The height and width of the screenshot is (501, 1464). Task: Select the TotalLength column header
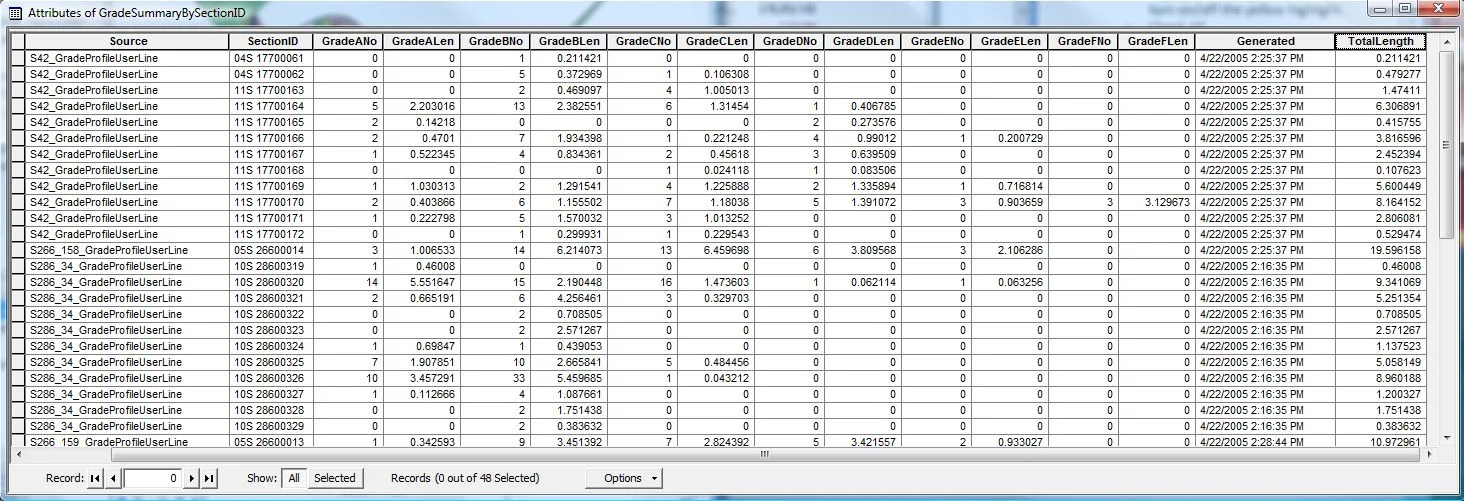[x=1380, y=41]
